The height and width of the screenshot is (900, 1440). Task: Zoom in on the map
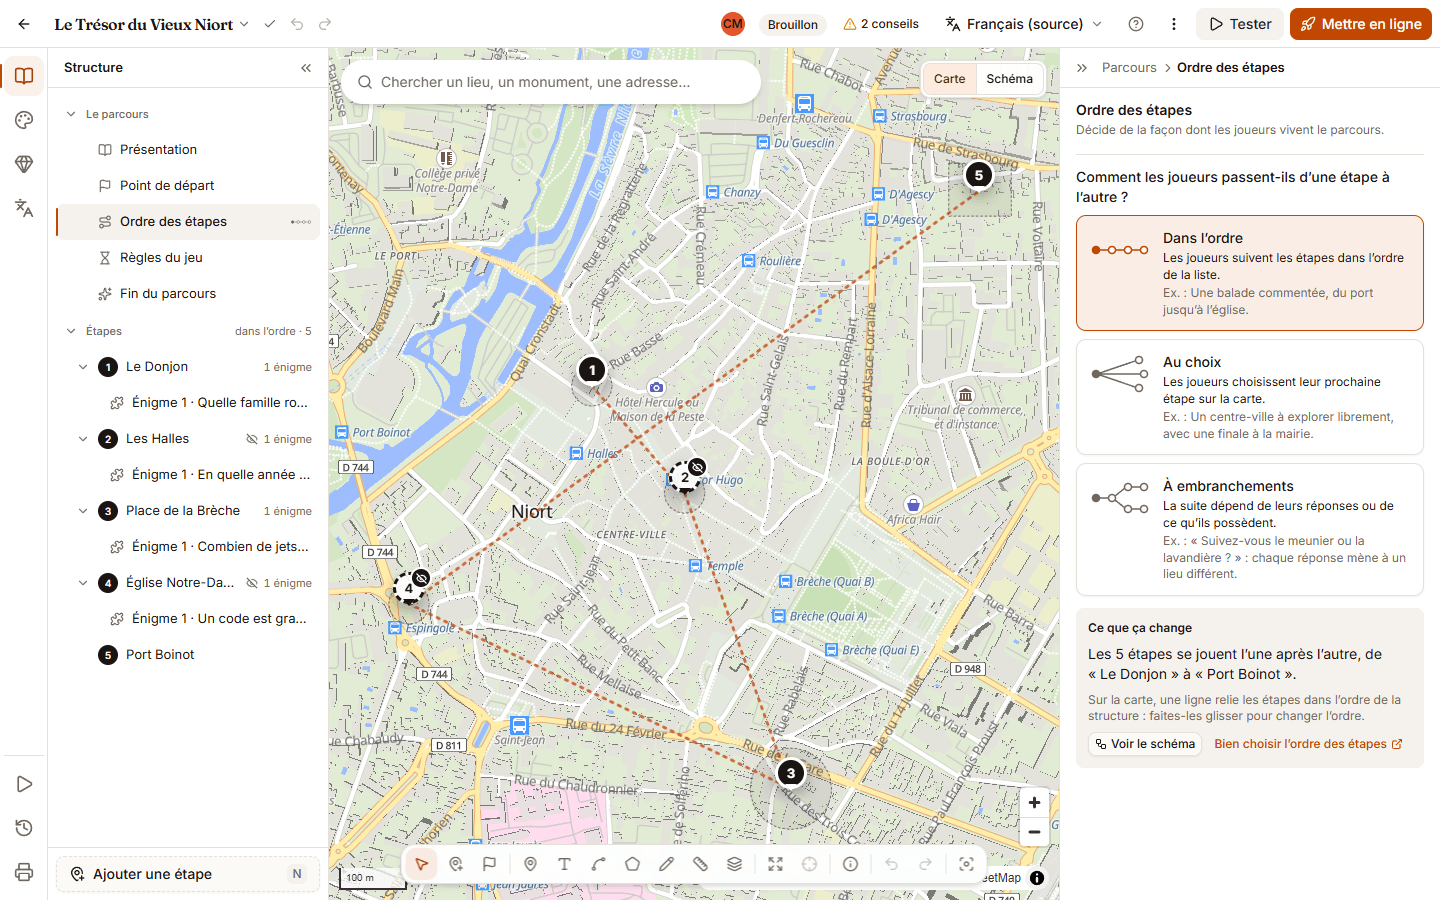[x=1034, y=803]
